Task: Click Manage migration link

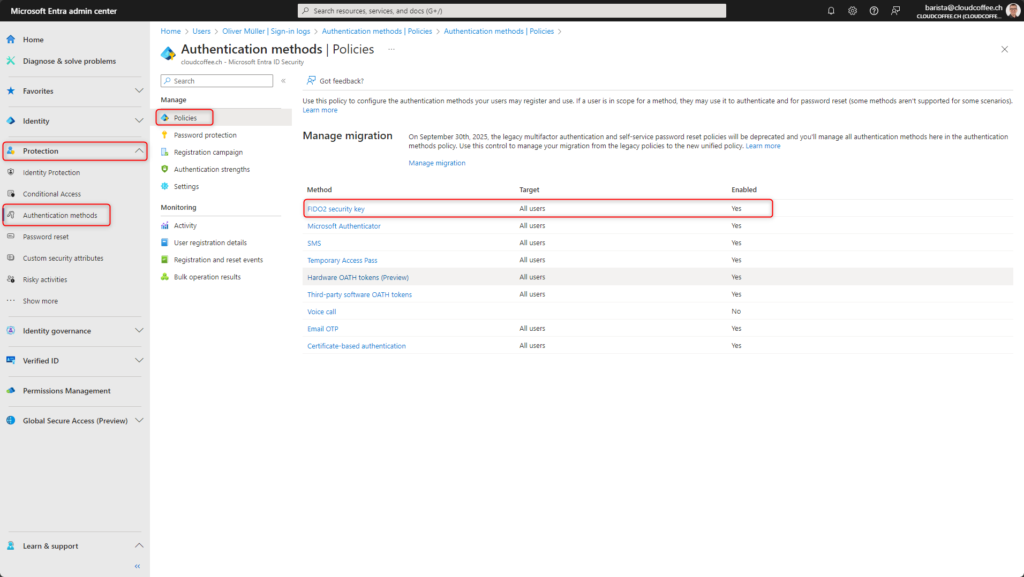Action: point(437,163)
